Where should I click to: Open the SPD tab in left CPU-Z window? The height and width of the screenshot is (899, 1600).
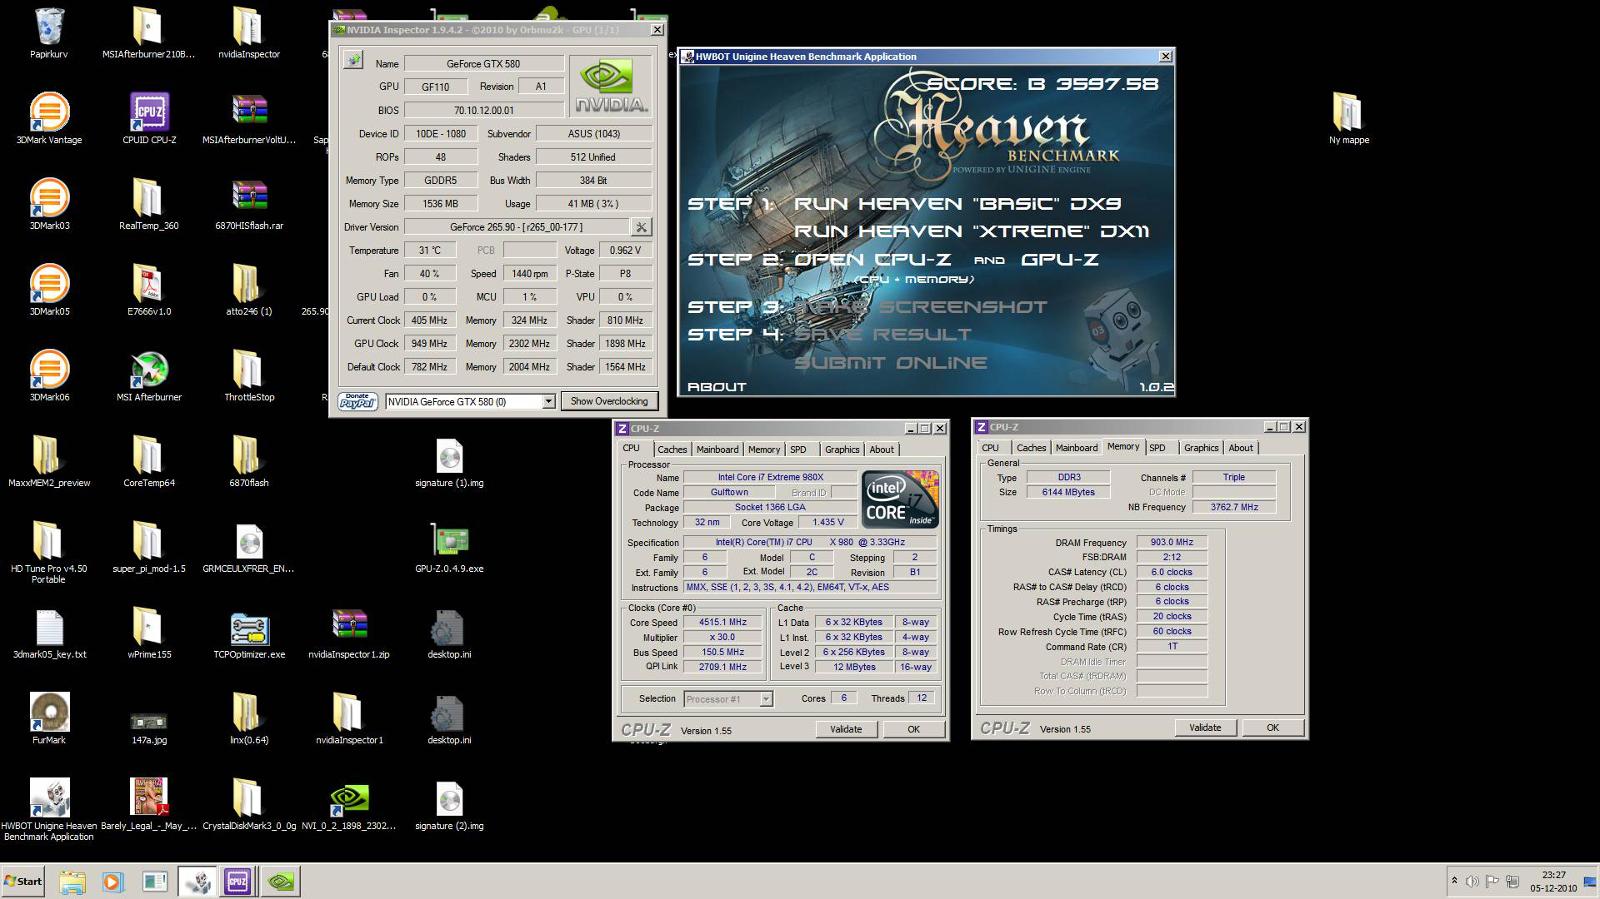click(x=798, y=449)
